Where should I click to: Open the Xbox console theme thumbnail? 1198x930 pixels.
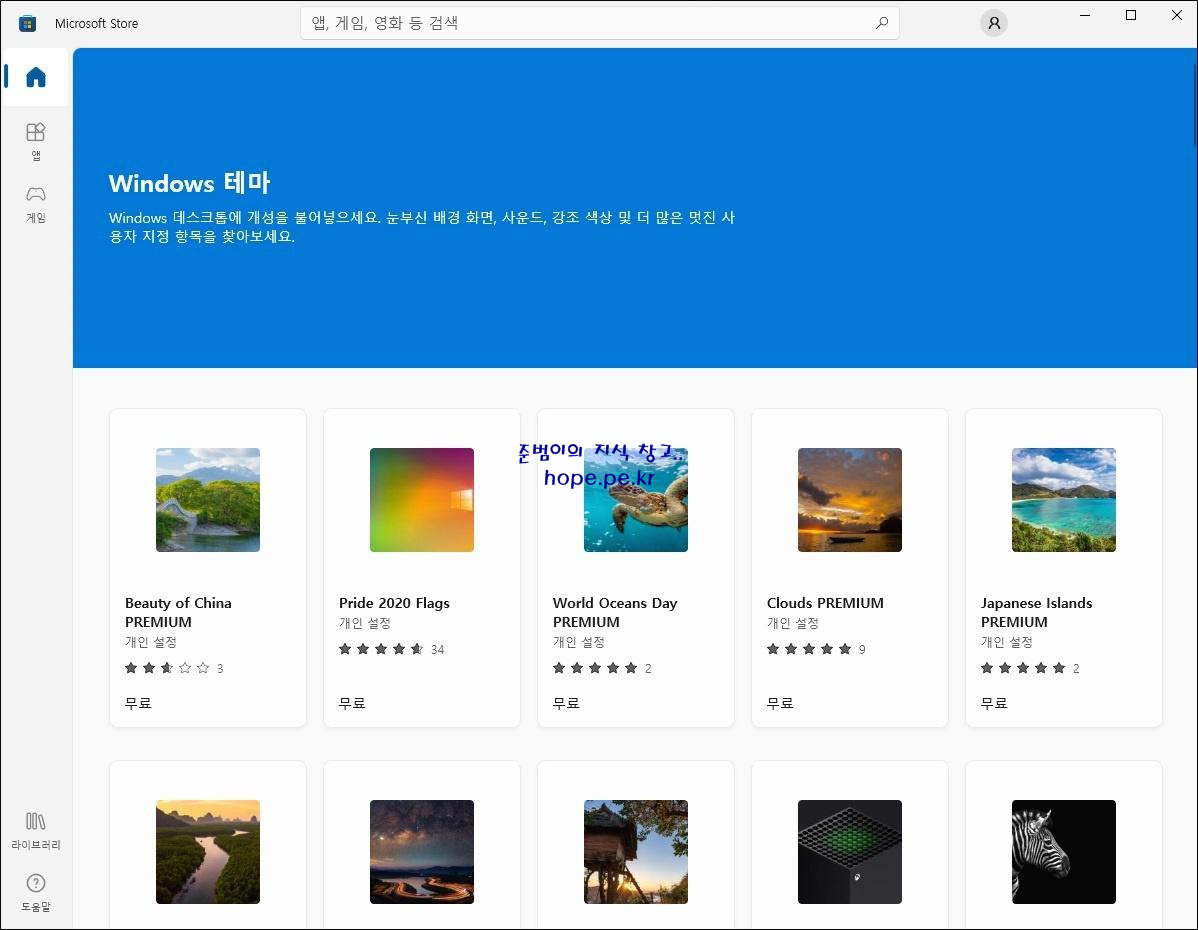coord(850,852)
